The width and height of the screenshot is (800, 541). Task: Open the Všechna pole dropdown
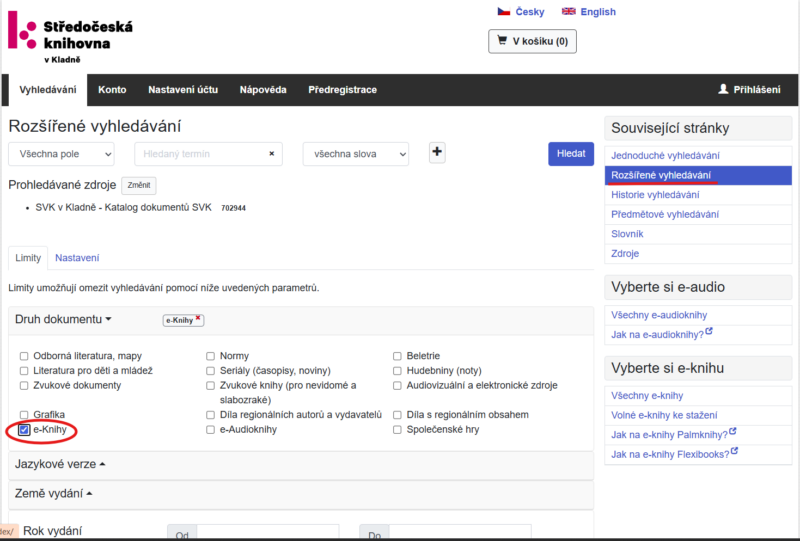tap(62, 154)
